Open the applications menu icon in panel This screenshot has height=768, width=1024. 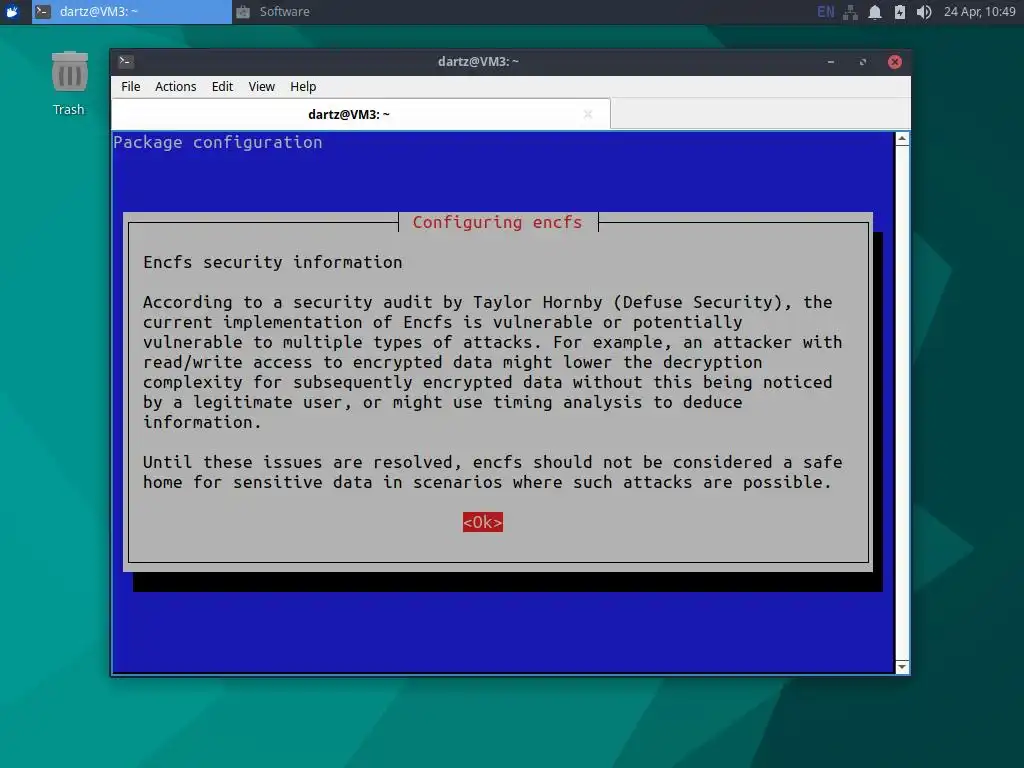pos(12,12)
